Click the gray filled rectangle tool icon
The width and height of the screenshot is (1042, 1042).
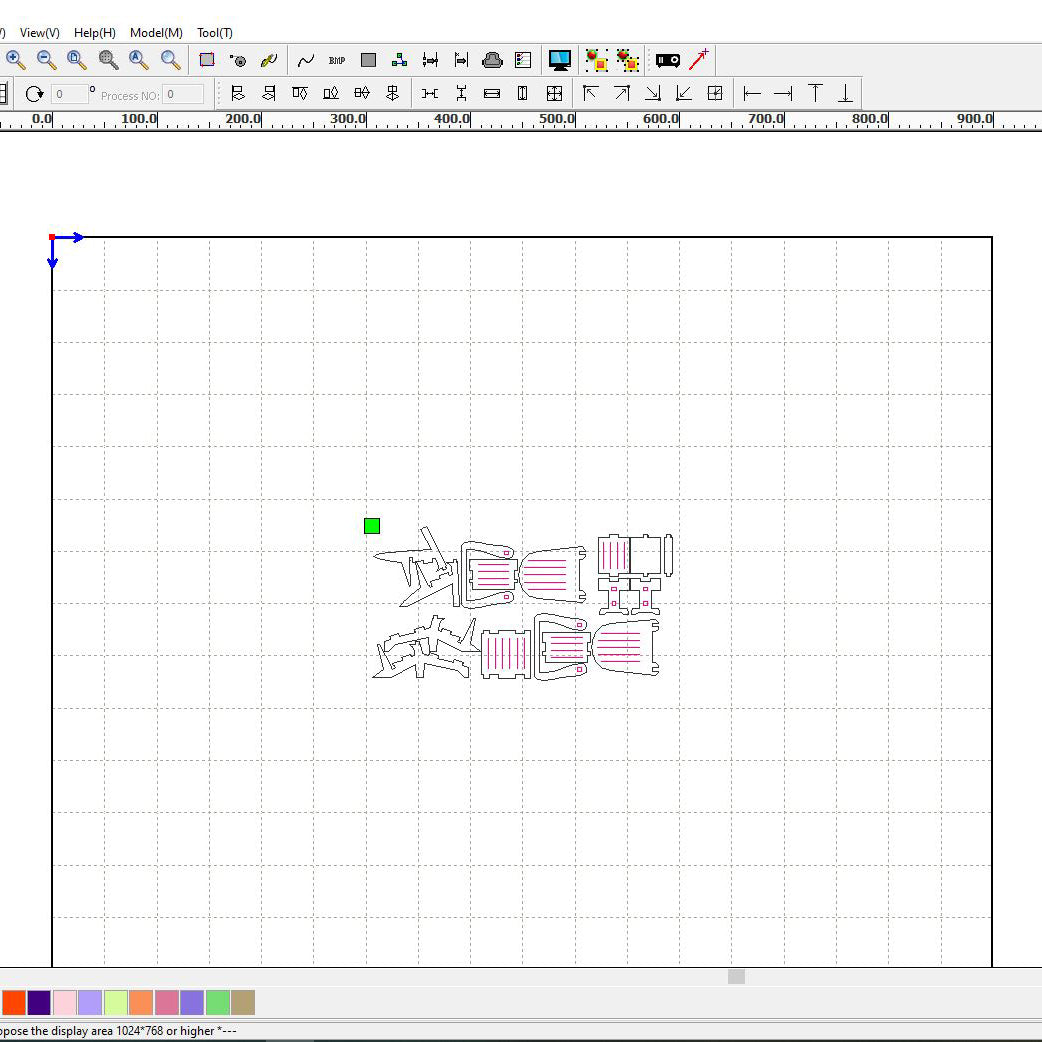click(x=368, y=60)
